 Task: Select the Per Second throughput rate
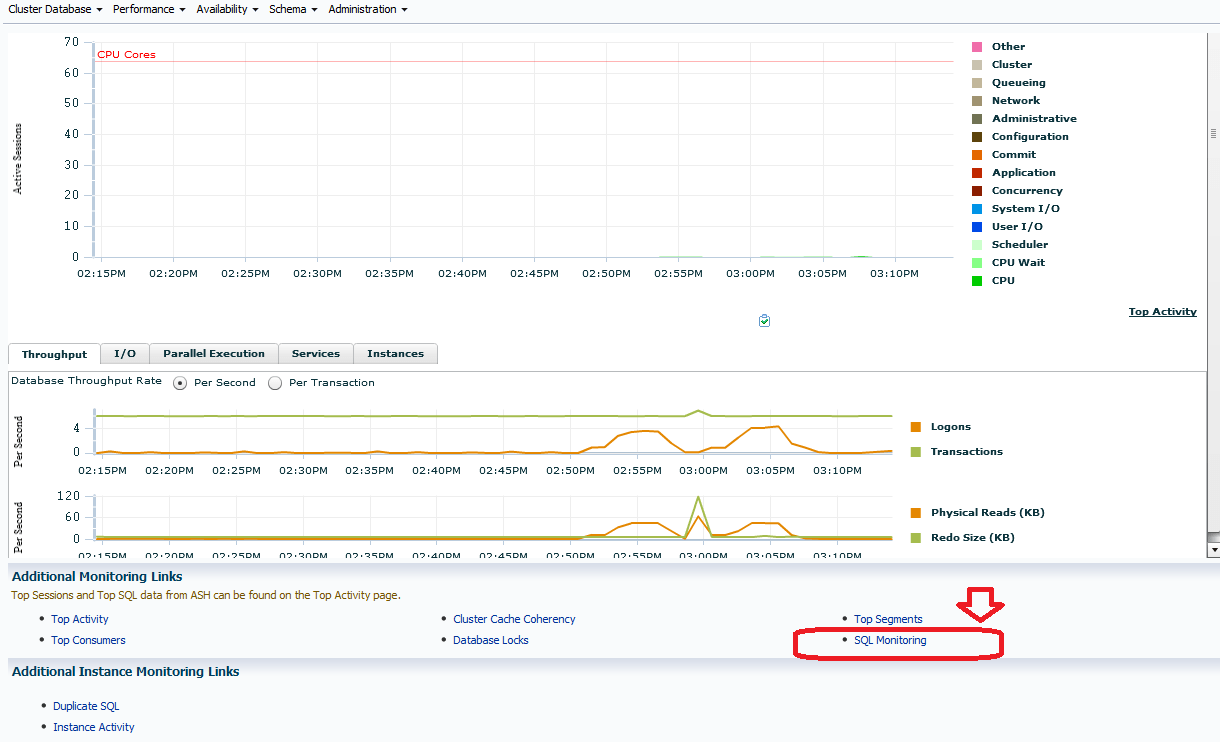(x=181, y=383)
